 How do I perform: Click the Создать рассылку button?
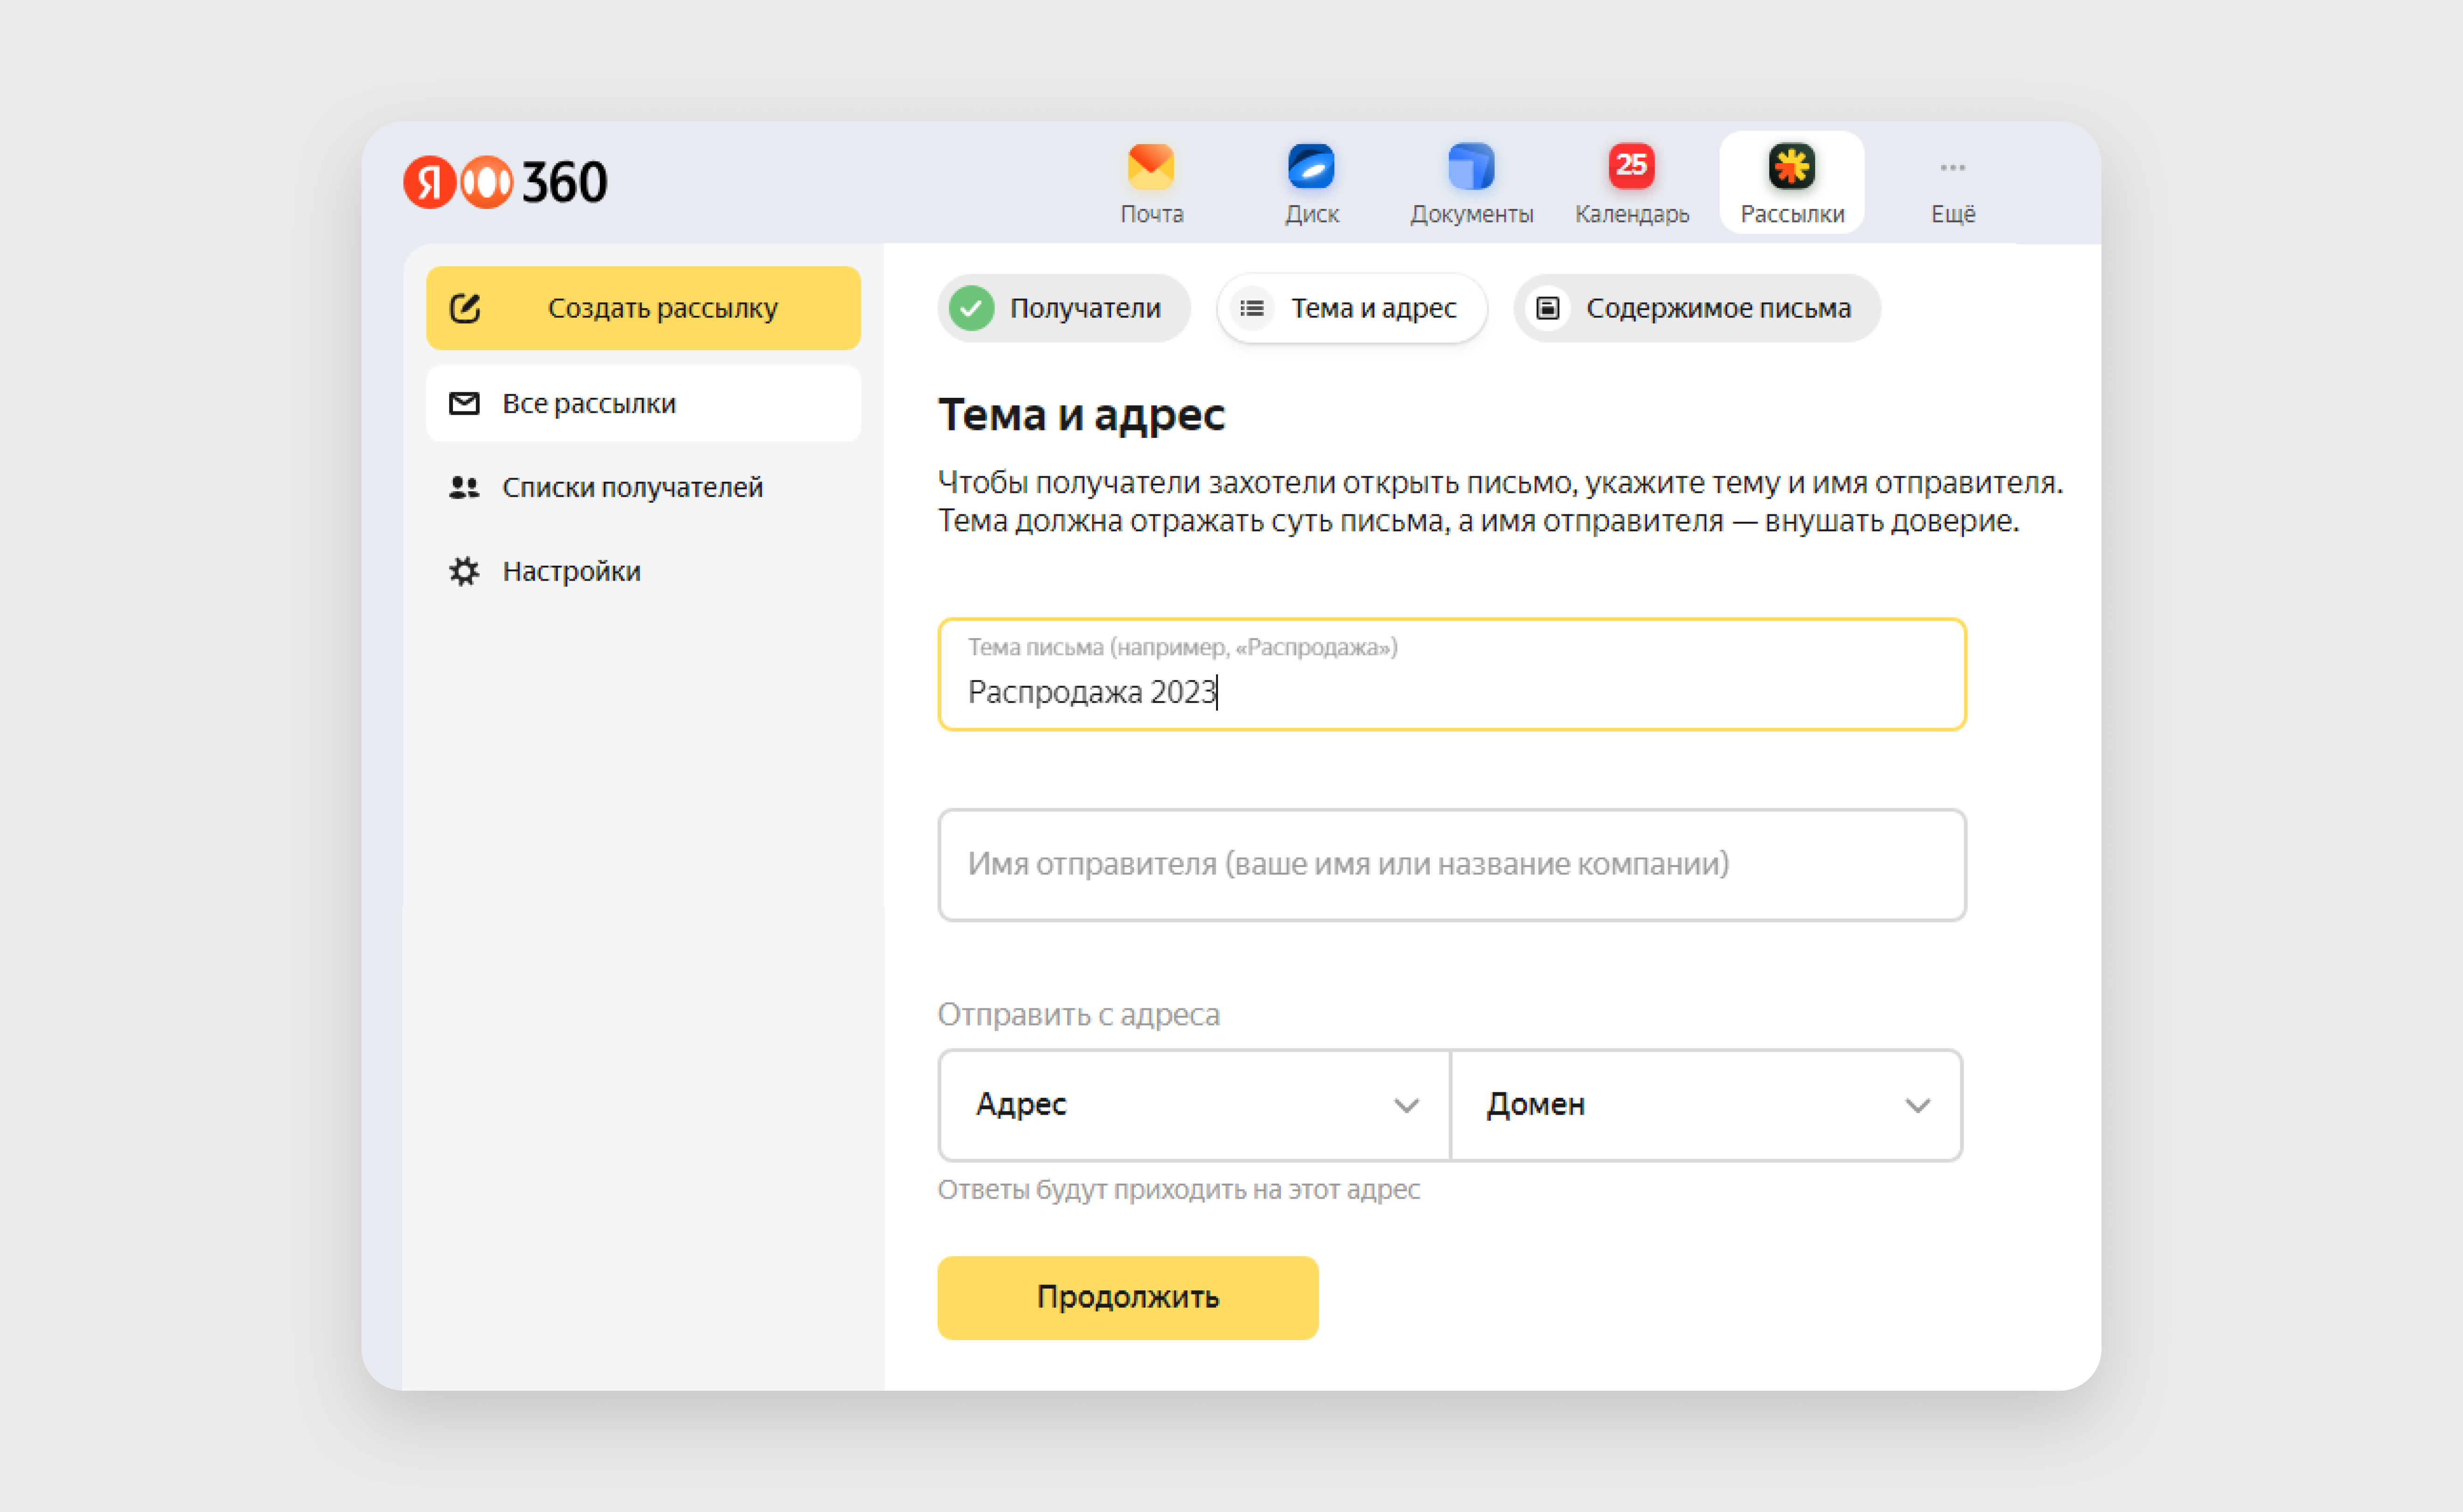click(x=643, y=308)
